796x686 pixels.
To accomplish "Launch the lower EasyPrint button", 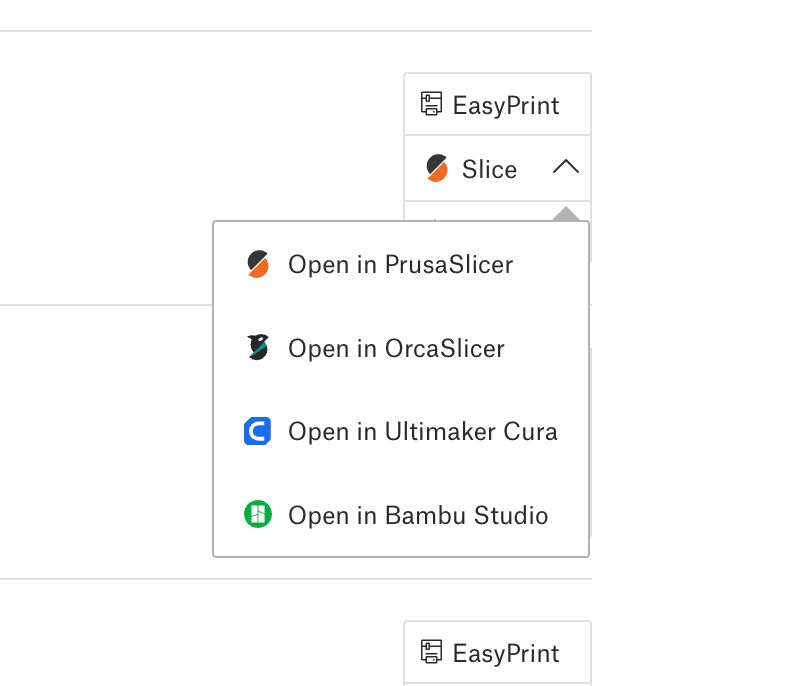I will 498,652.
